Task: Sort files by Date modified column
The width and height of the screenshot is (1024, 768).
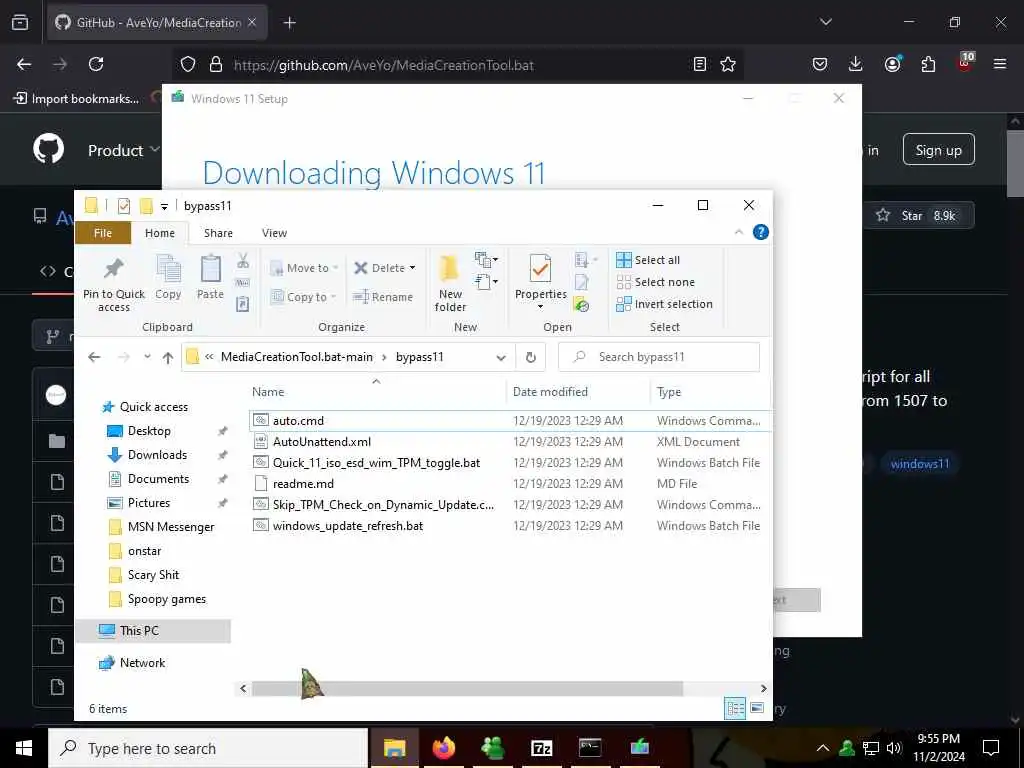Action: pos(550,392)
